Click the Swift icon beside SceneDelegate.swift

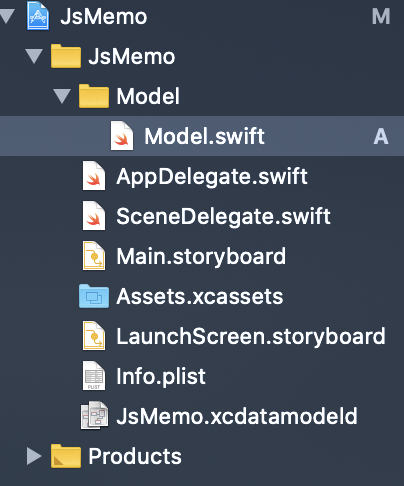click(94, 216)
